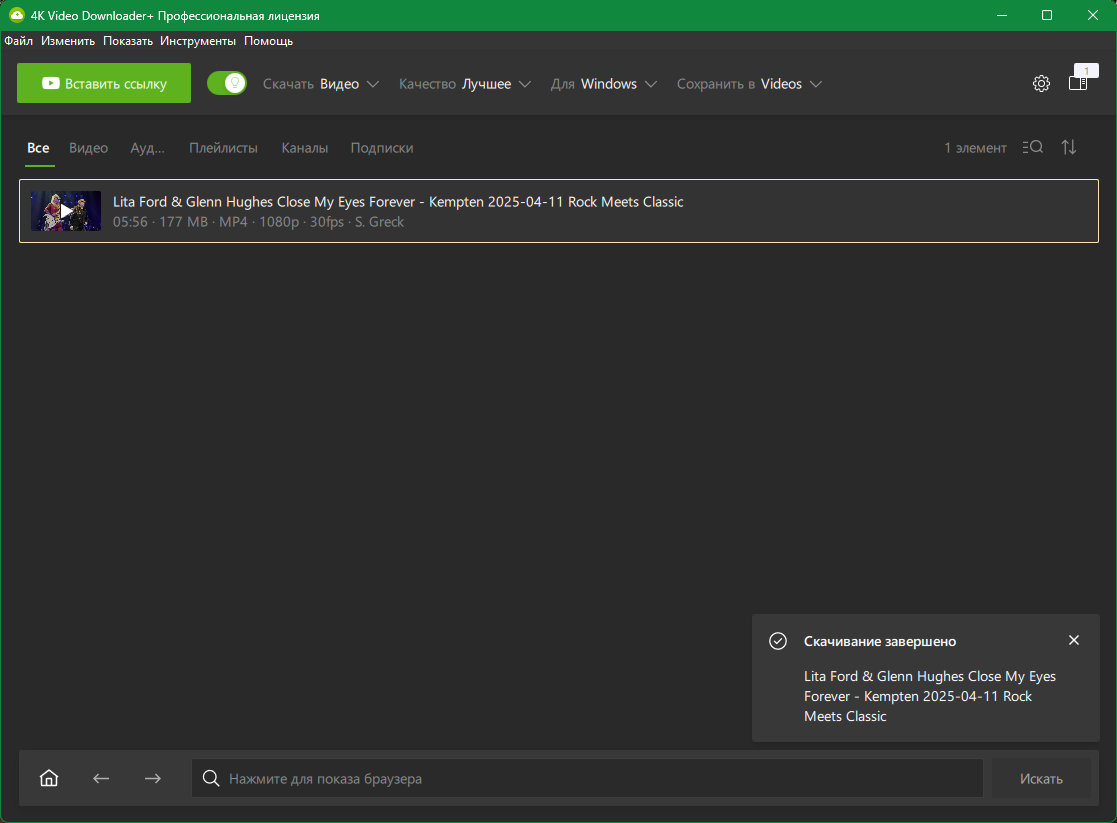Switch to the Подписки tab
The image size is (1117, 823).
(x=382, y=147)
